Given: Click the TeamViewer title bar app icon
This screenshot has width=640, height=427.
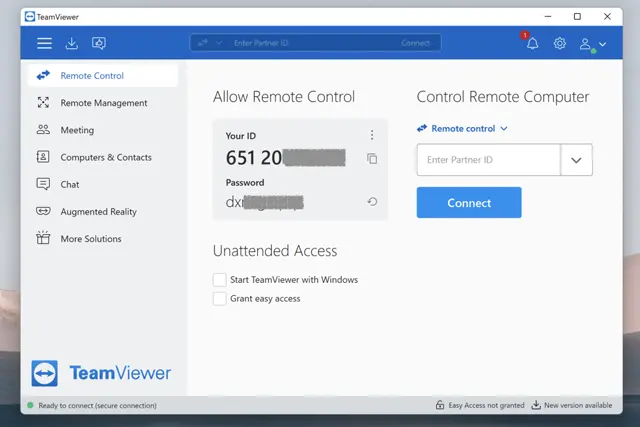Looking at the screenshot, I should pos(29,17).
